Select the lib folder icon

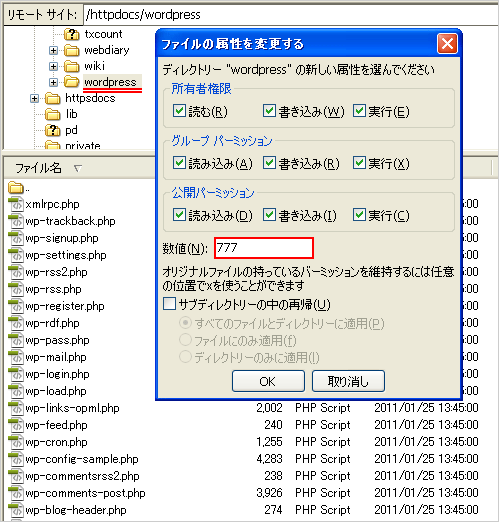coord(53,114)
